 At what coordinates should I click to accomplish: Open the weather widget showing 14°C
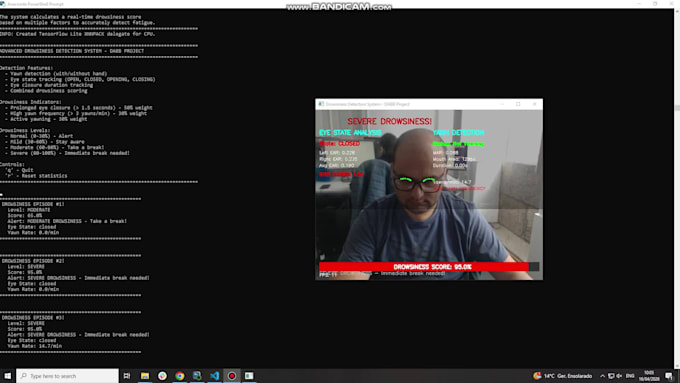point(562,376)
